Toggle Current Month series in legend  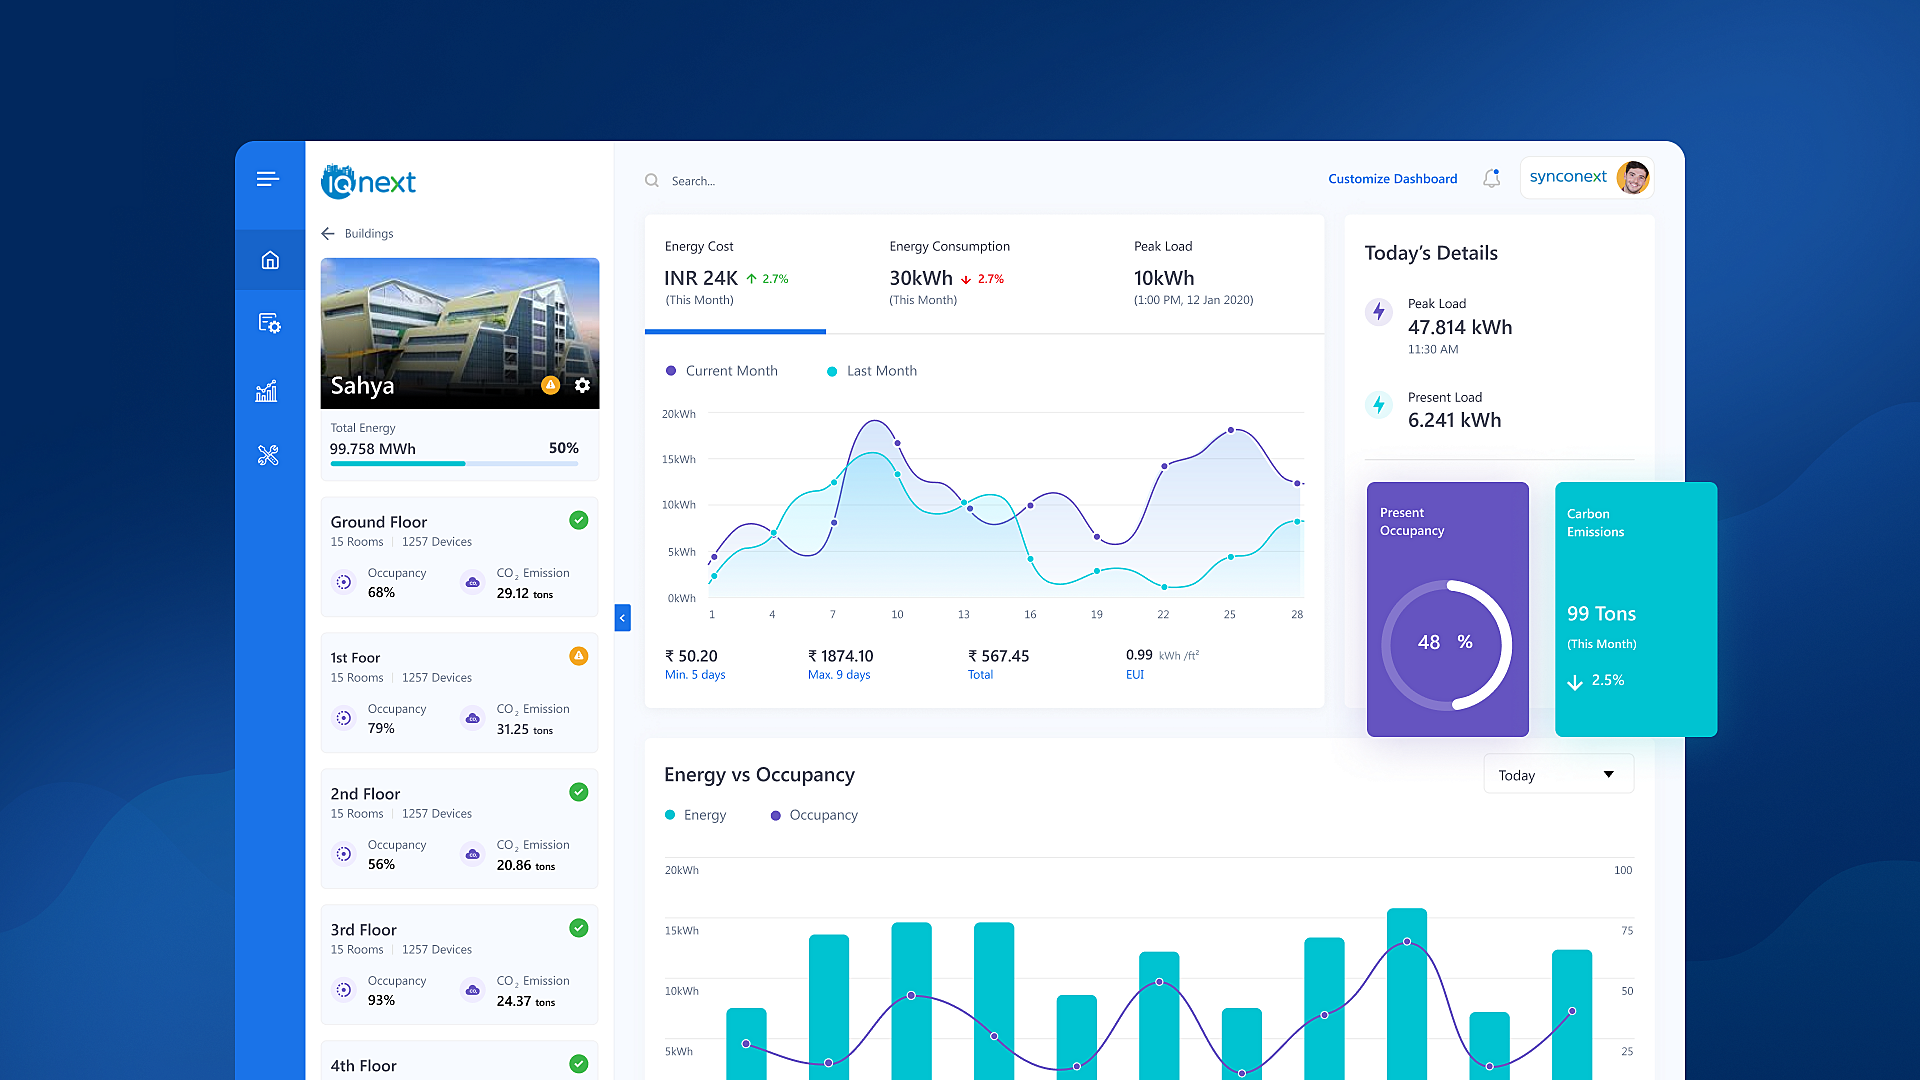pyautogui.click(x=722, y=371)
